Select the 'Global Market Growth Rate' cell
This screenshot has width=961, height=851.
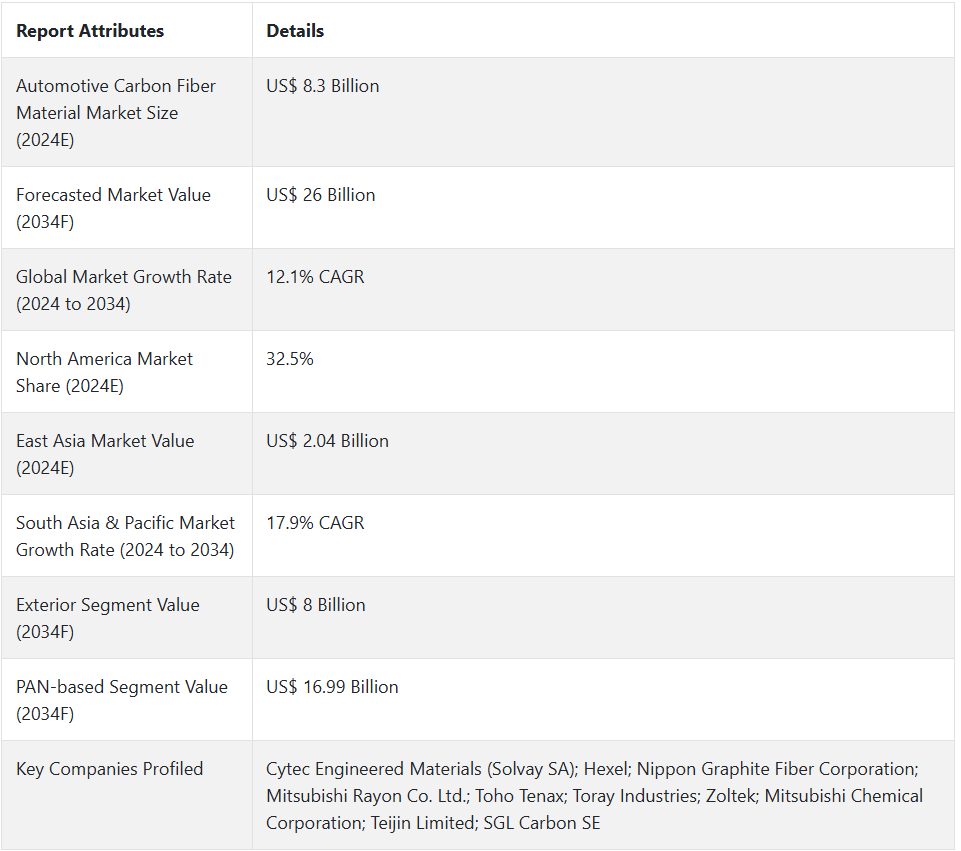pos(124,290)
